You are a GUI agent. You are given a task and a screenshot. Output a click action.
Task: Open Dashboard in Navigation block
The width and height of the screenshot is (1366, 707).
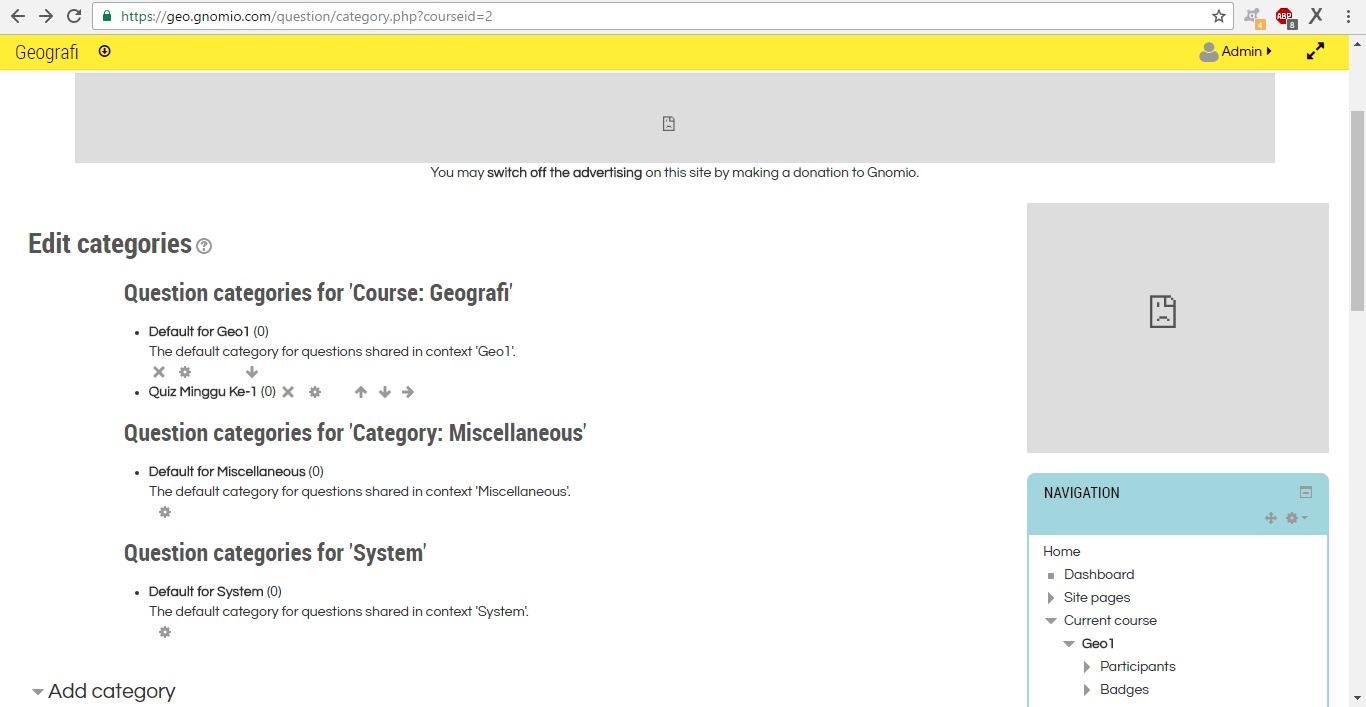(1099, 574)
